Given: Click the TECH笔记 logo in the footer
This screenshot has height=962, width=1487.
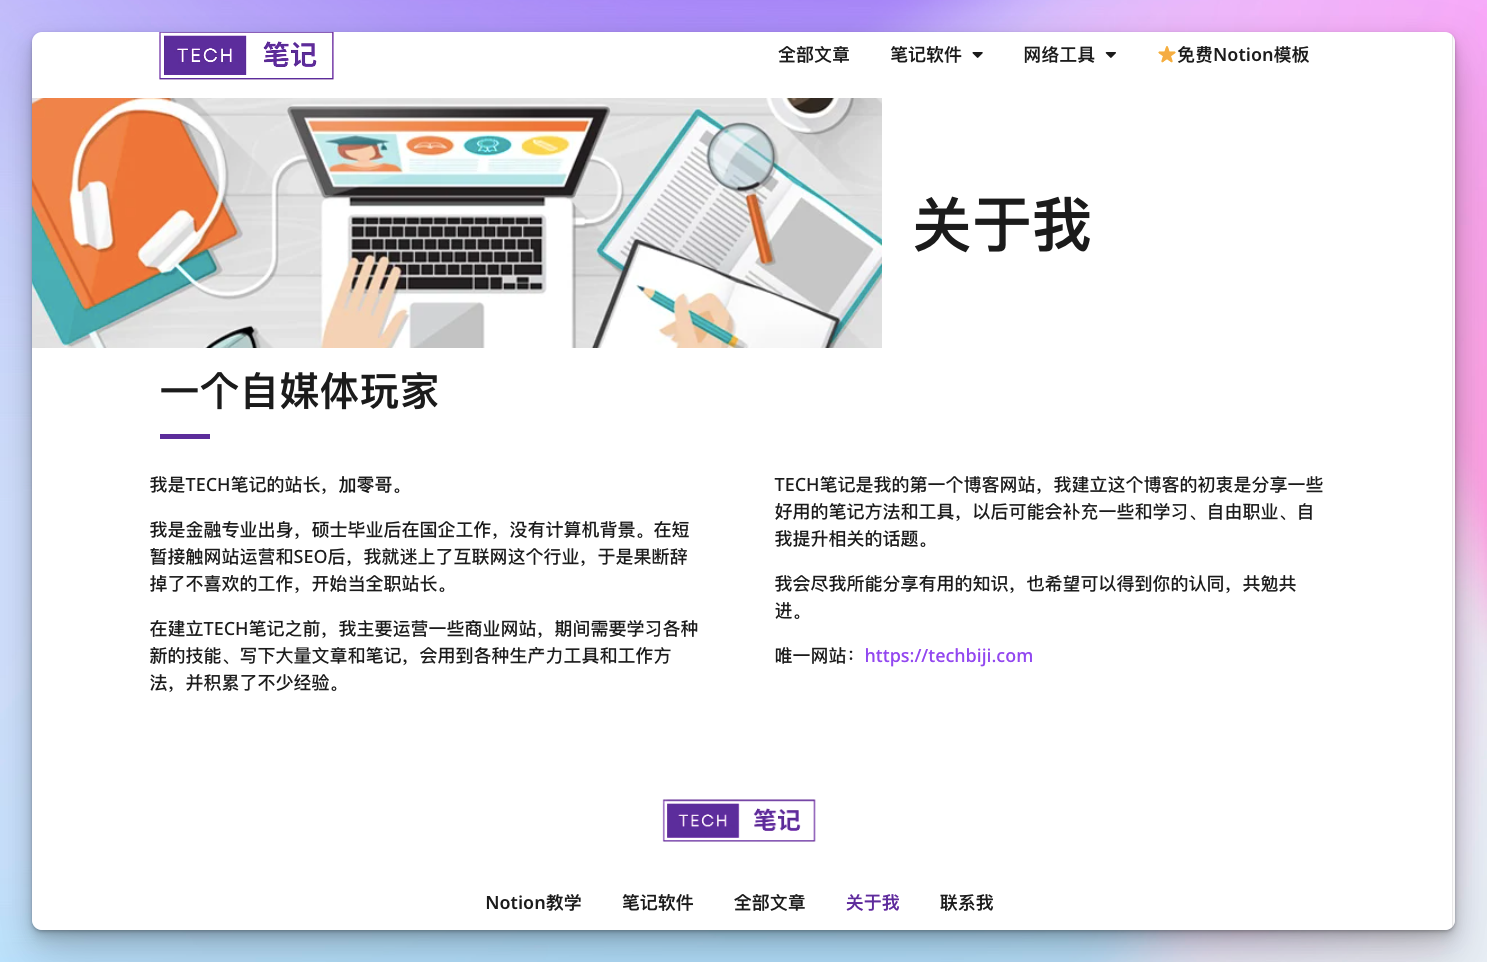Looking at the screenshot, I should (739, 820).
